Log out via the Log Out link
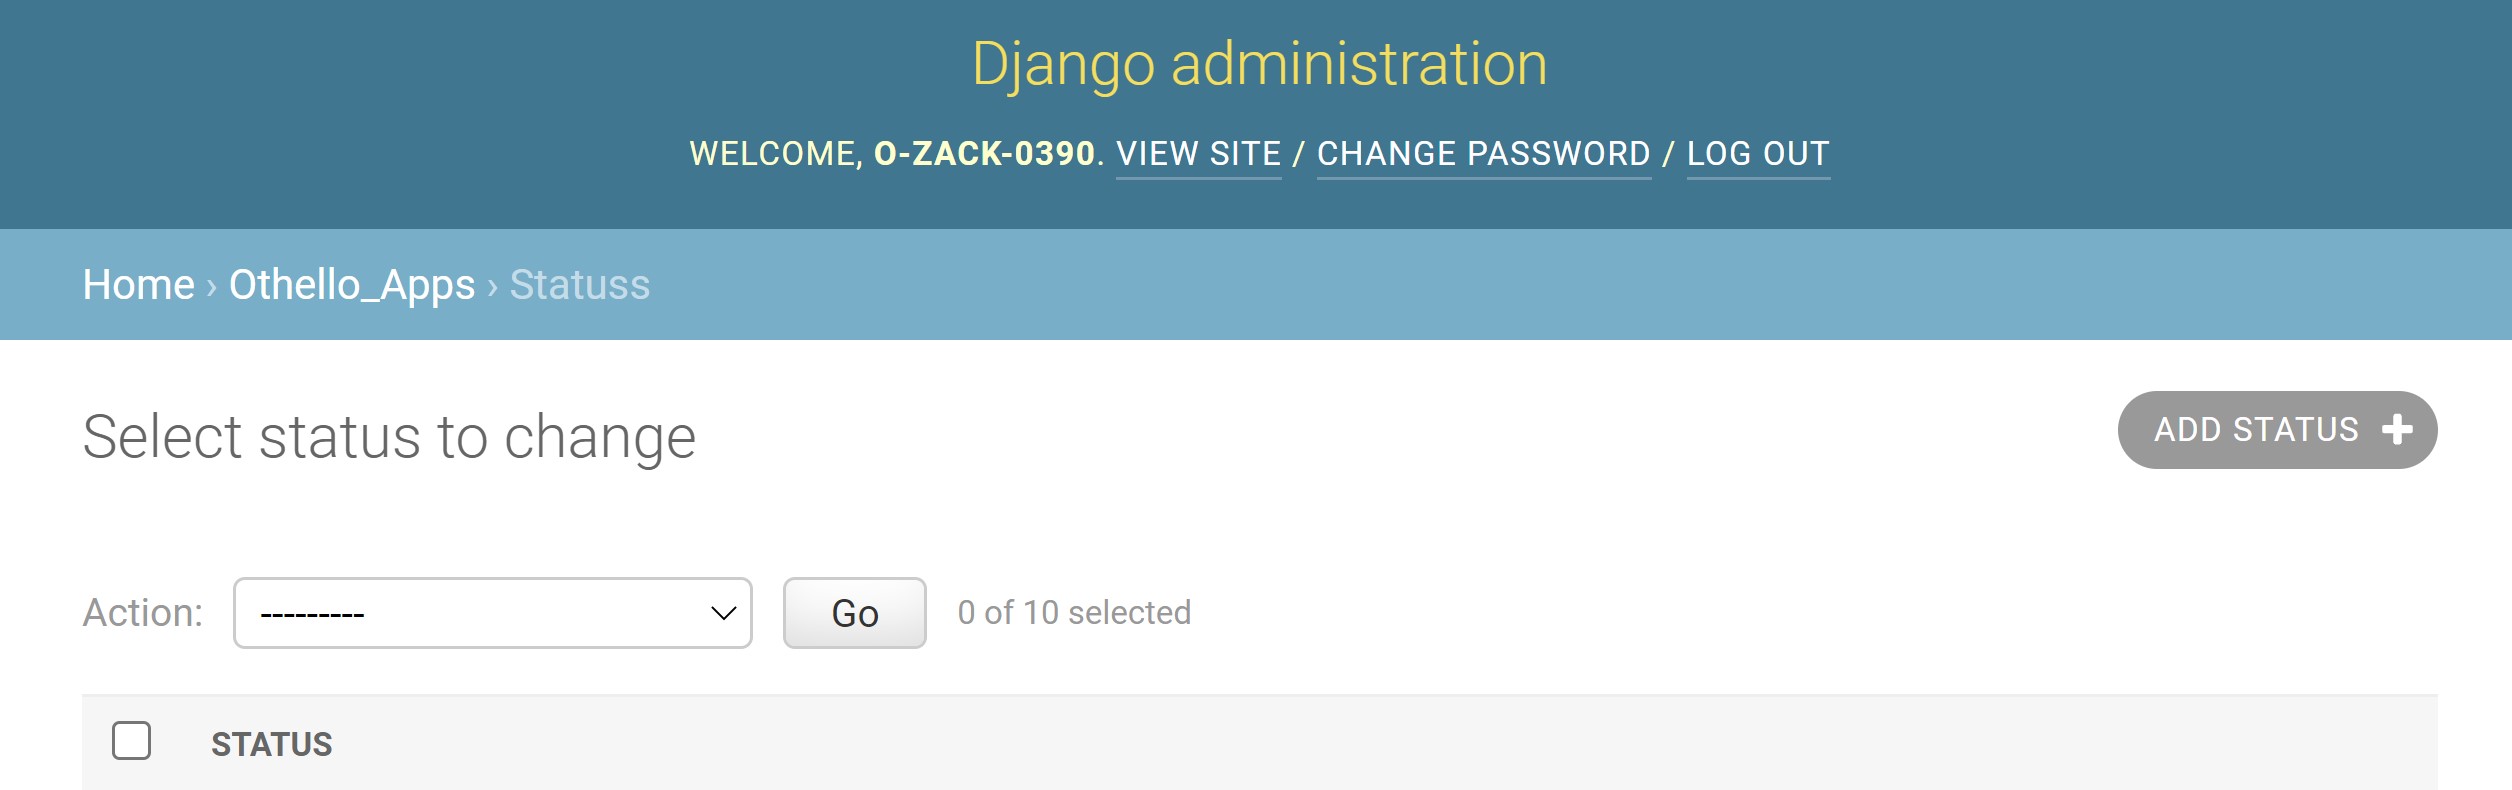Image resolution: width=2512 pixels, height=790 pixels. click(1758, 154)
